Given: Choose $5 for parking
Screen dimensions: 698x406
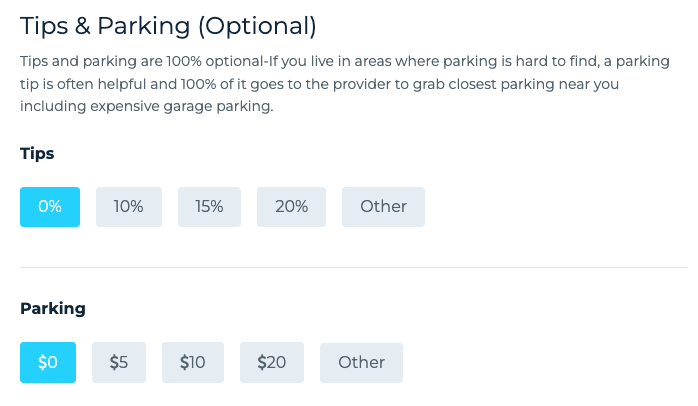Looking at the screenshot, I should (x=119, y=363).
